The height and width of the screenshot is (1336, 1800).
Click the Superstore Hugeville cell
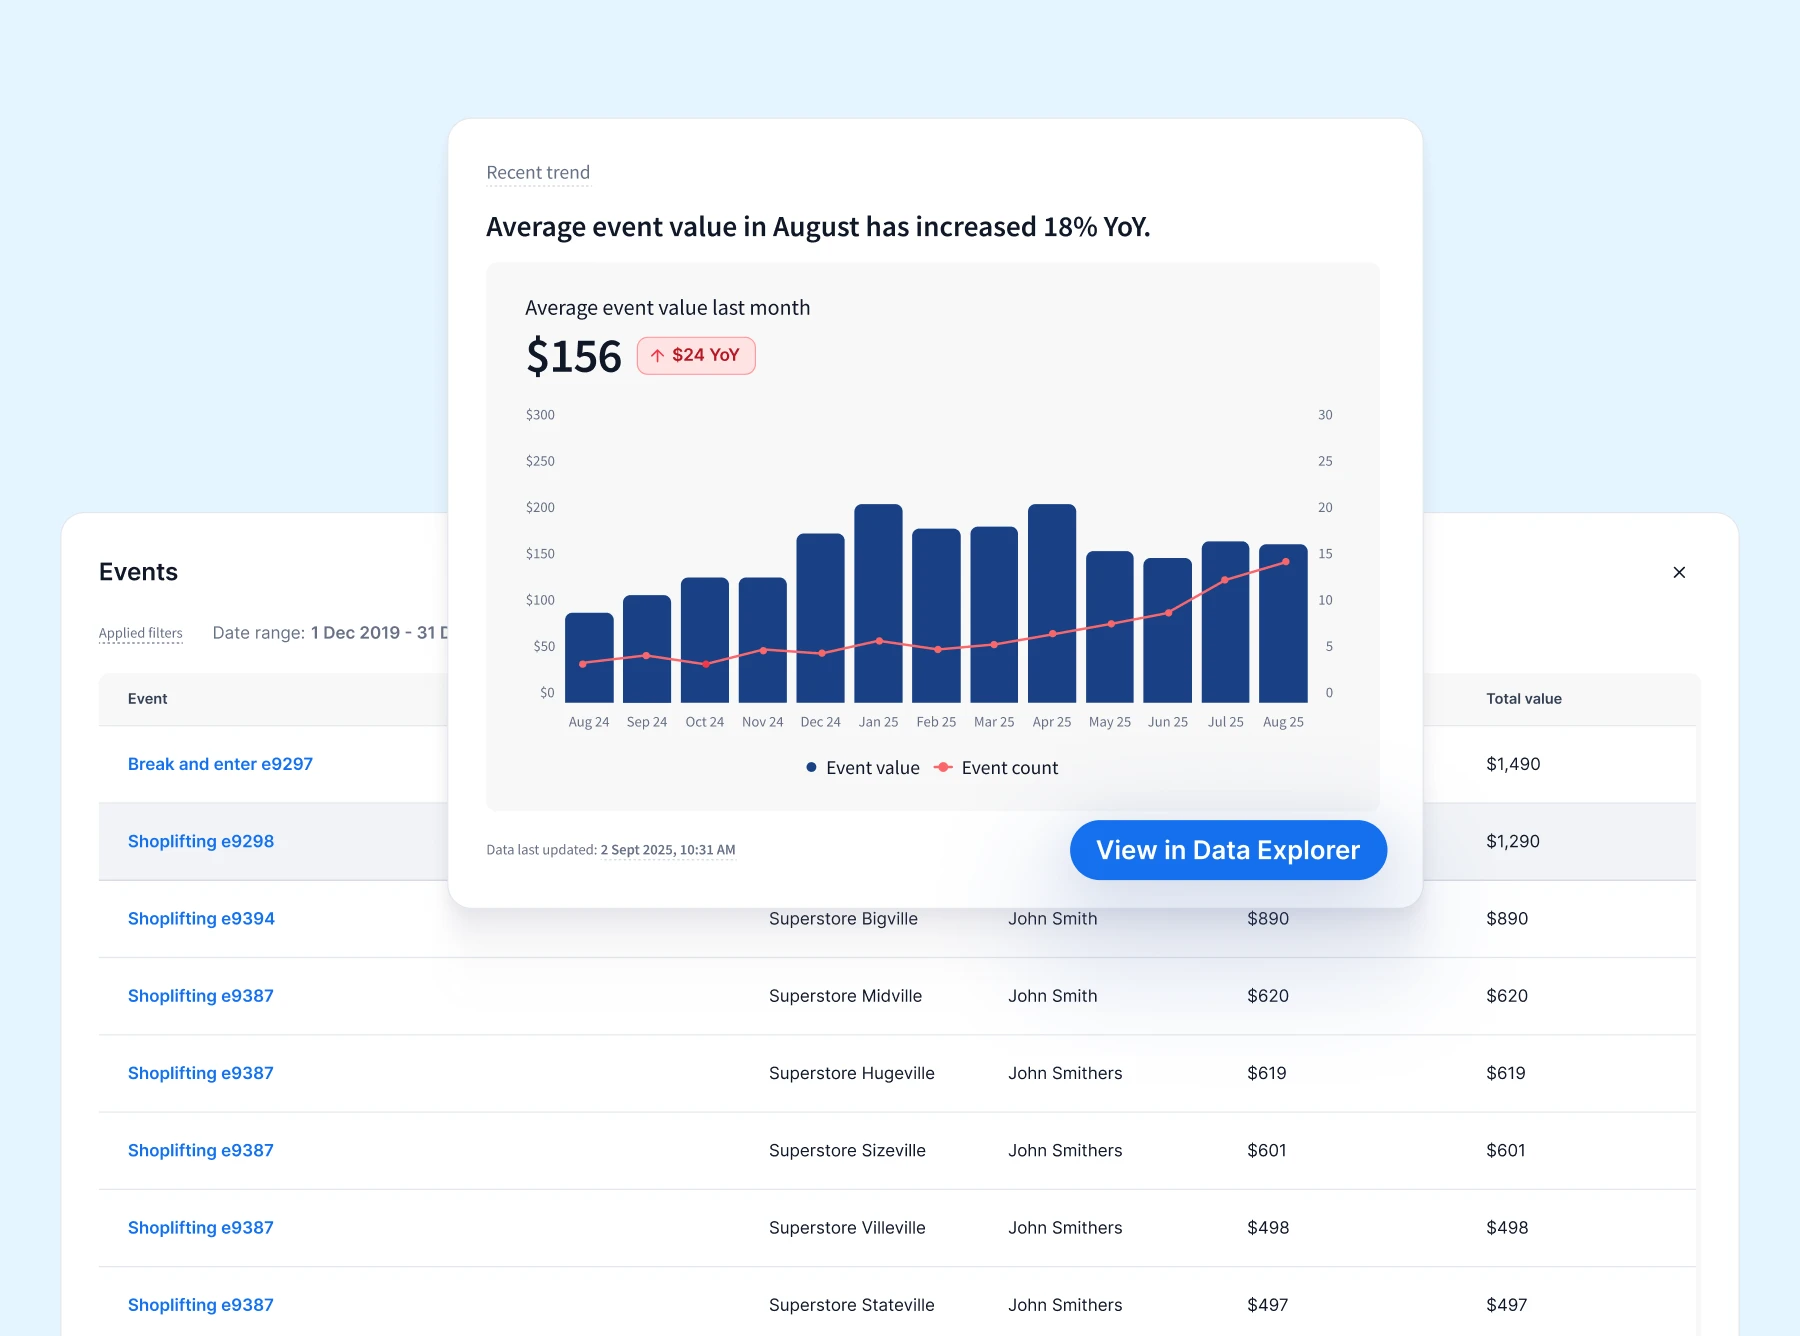(852, 1073)
